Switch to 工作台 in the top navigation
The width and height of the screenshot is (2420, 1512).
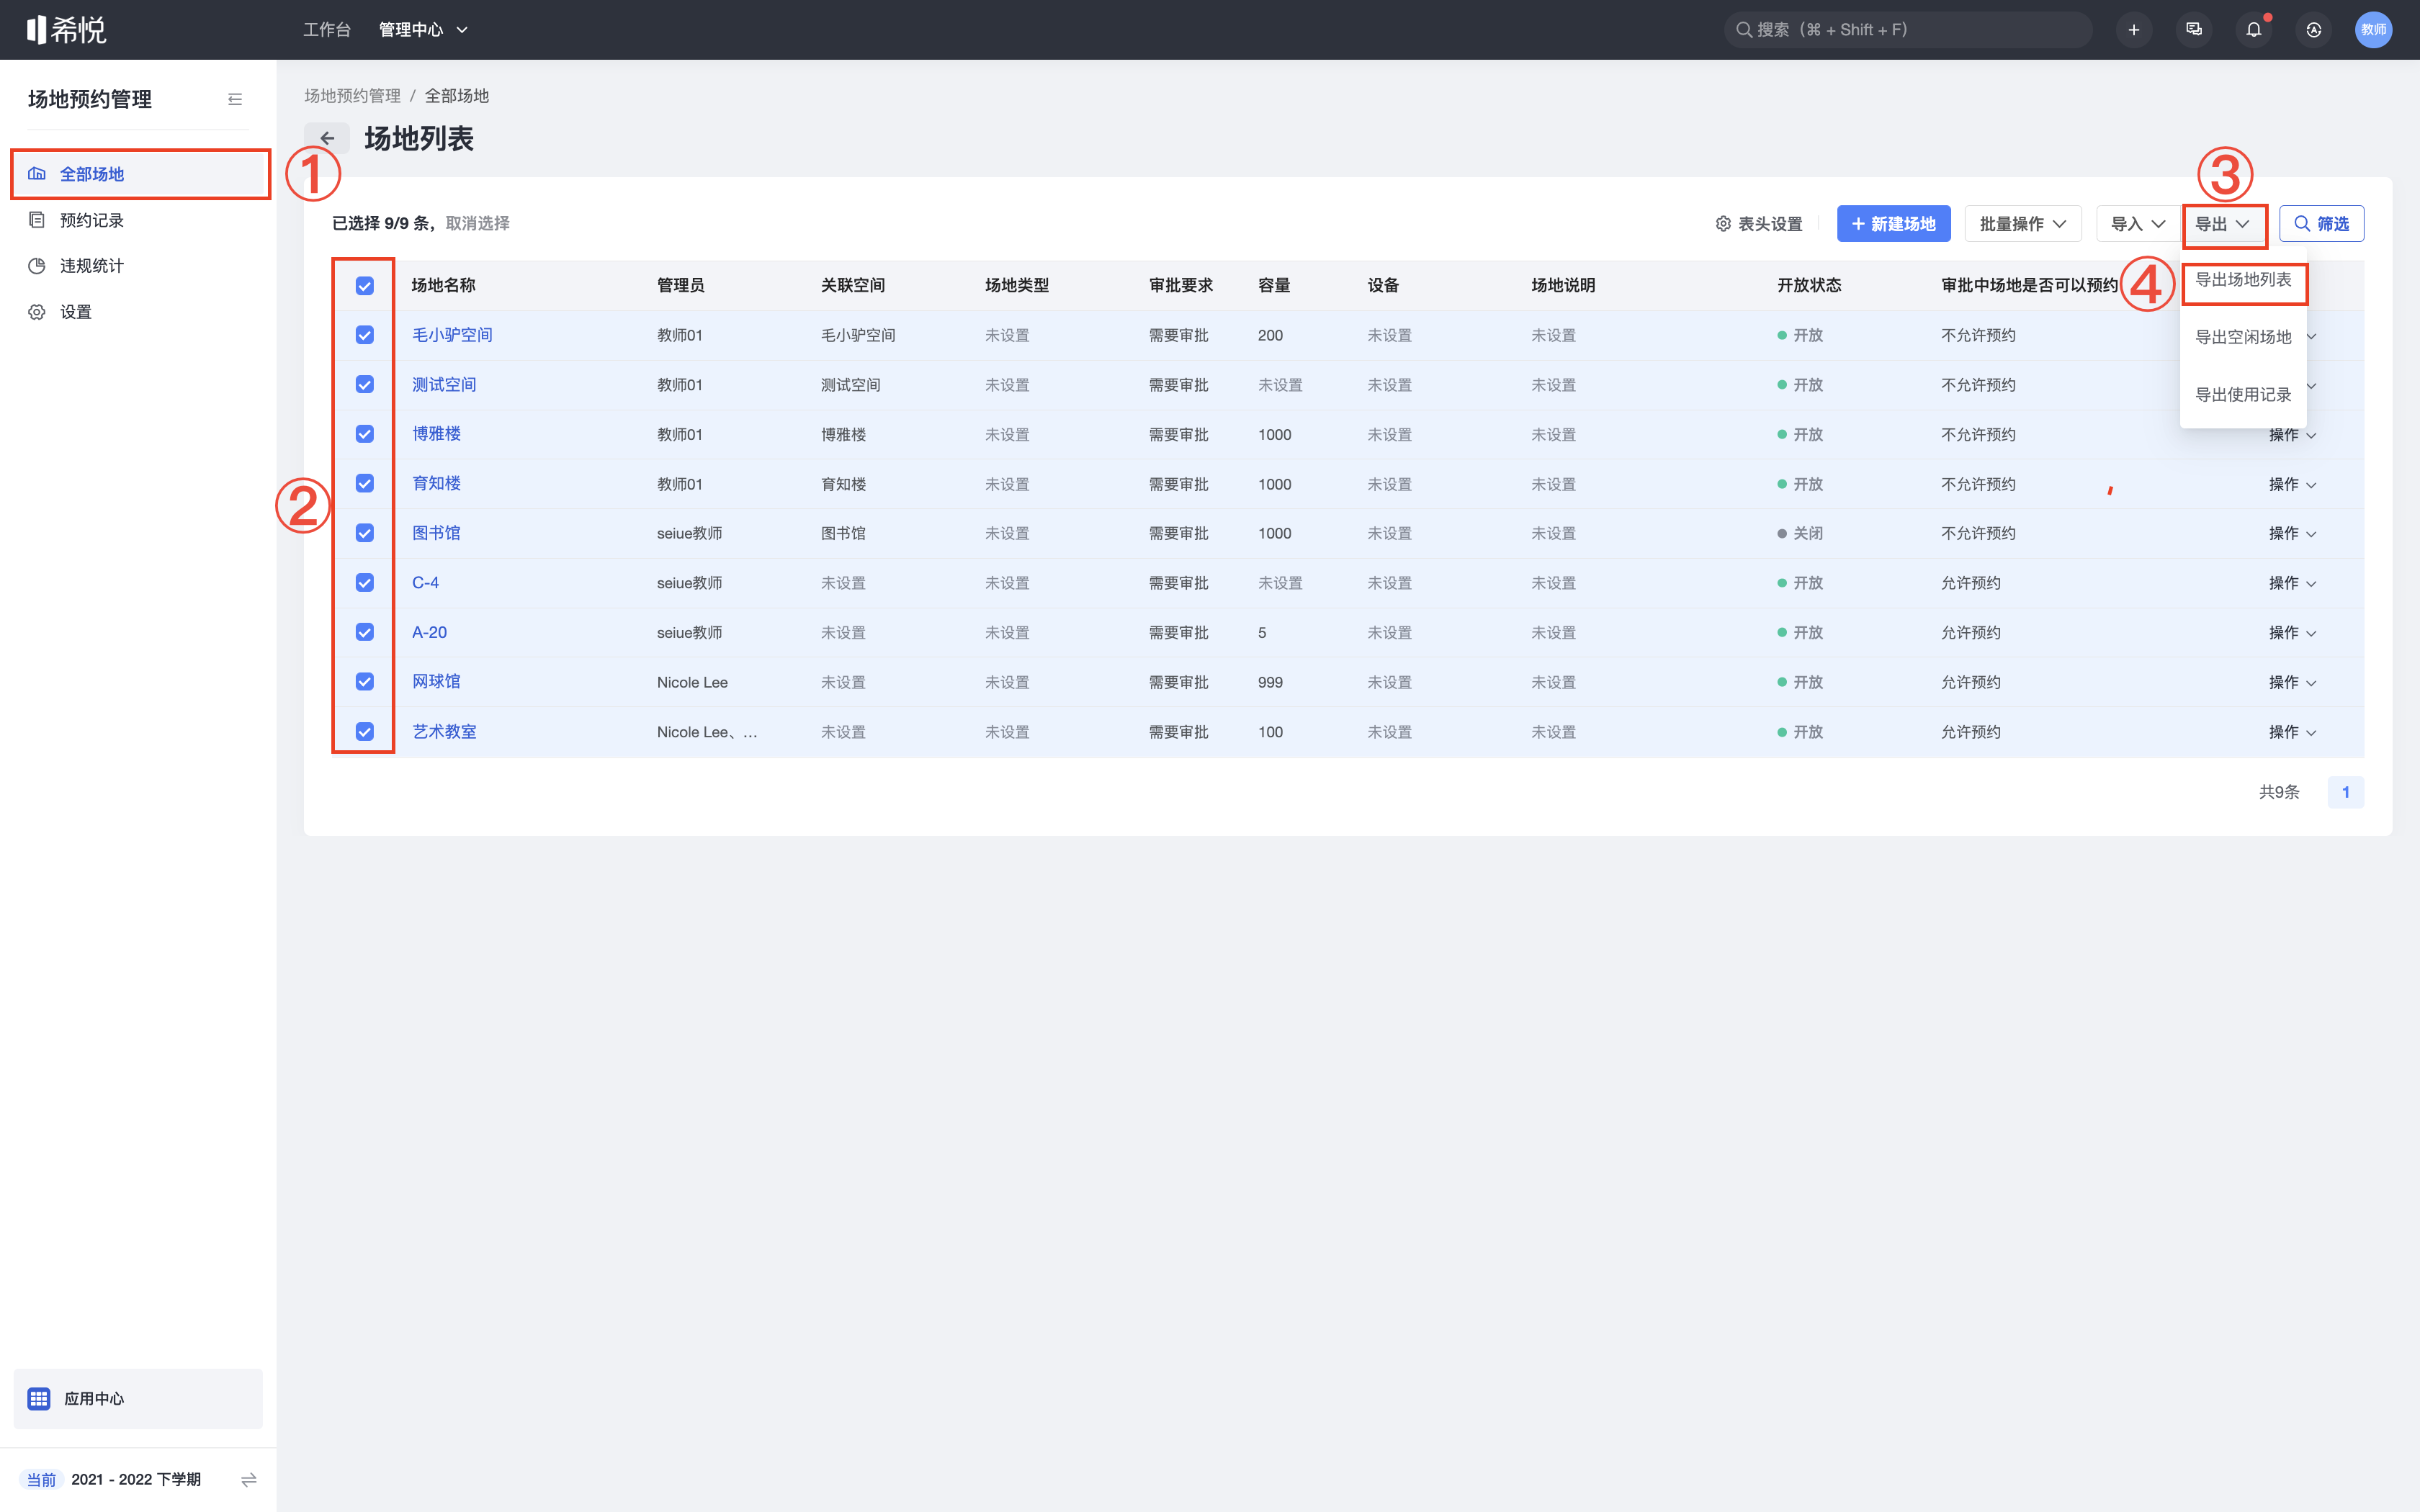pyautogui.click(x=327, y=30)
